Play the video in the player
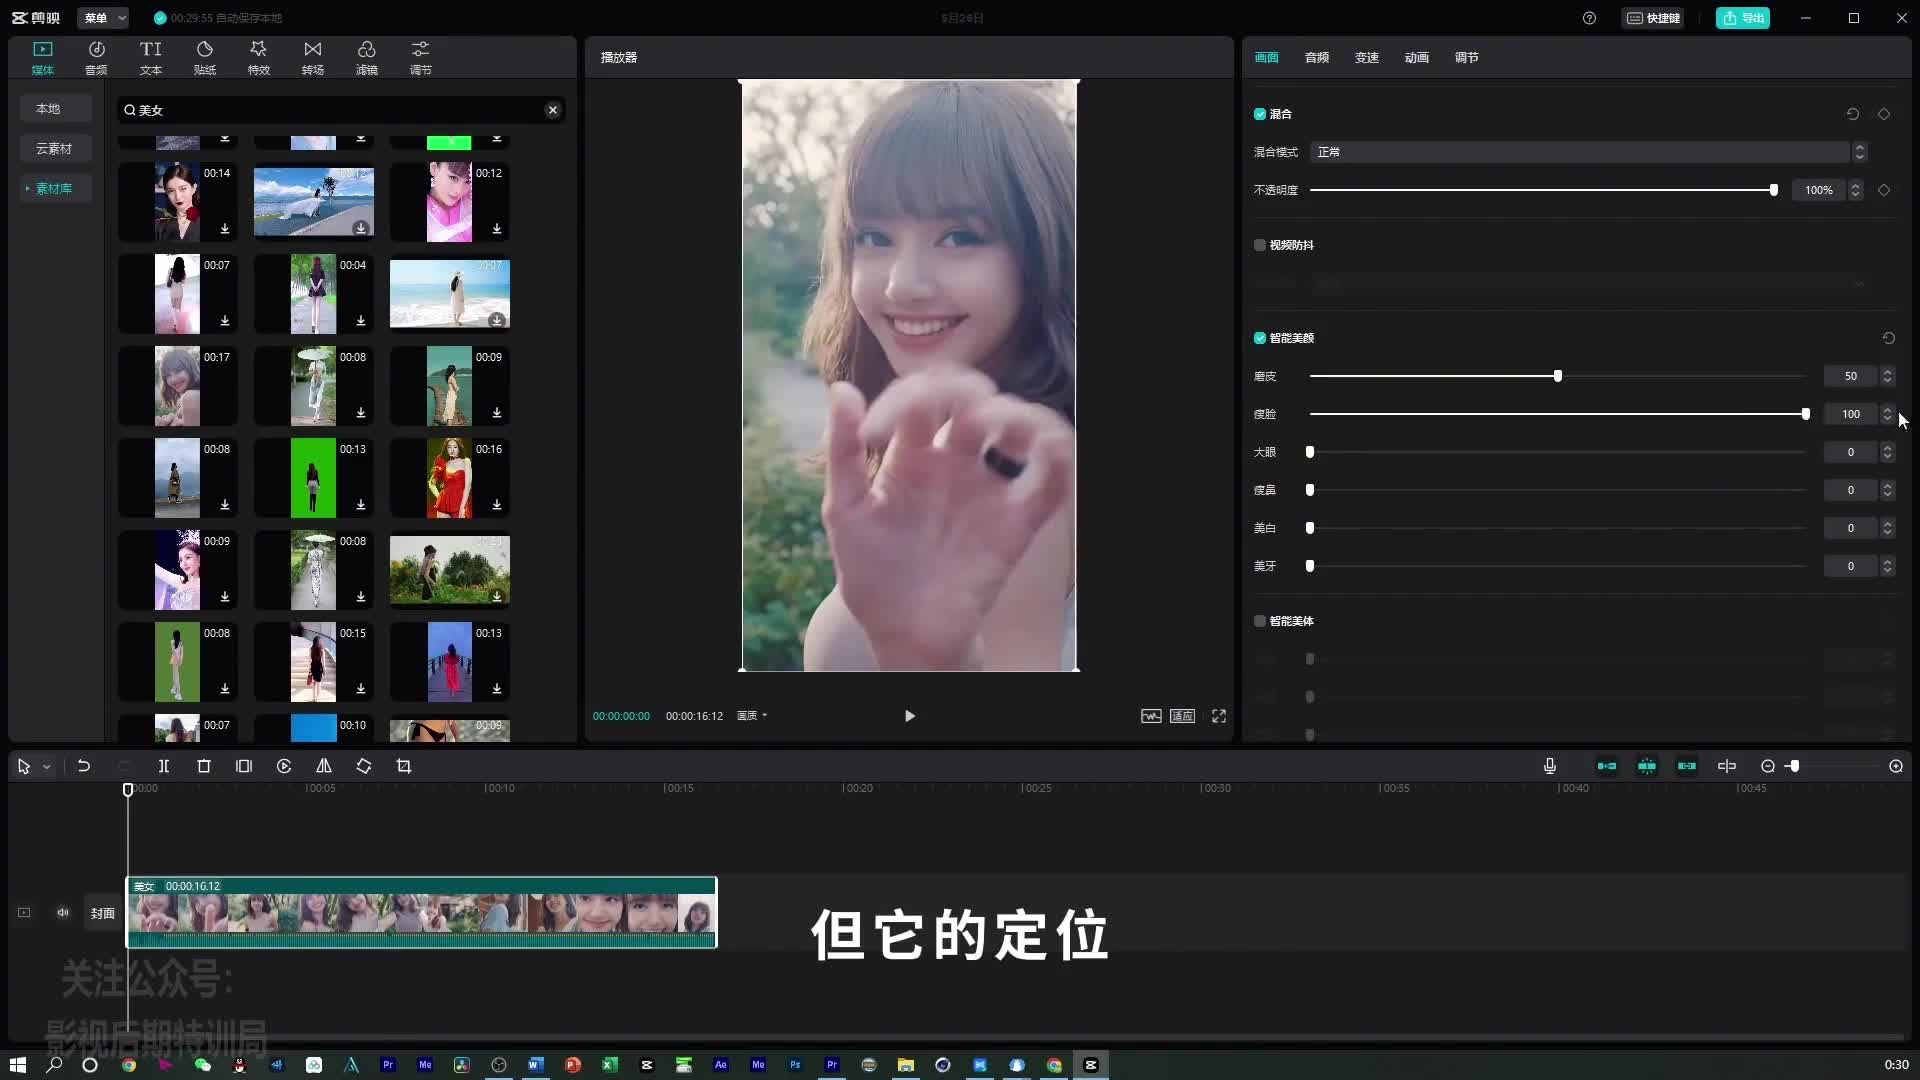The image size is (1920, 1080). (x=909, y=716)
